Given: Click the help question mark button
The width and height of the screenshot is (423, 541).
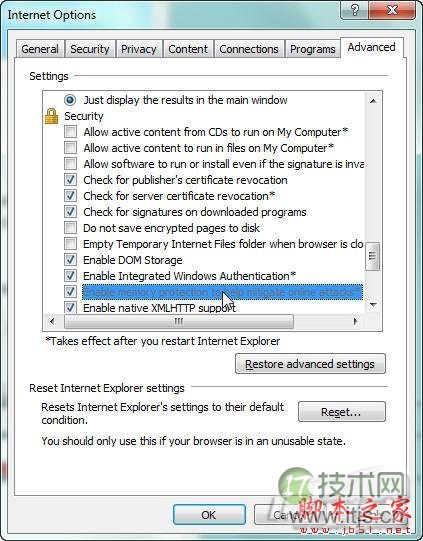Looking at the screenshot, I should click(354, 10).
